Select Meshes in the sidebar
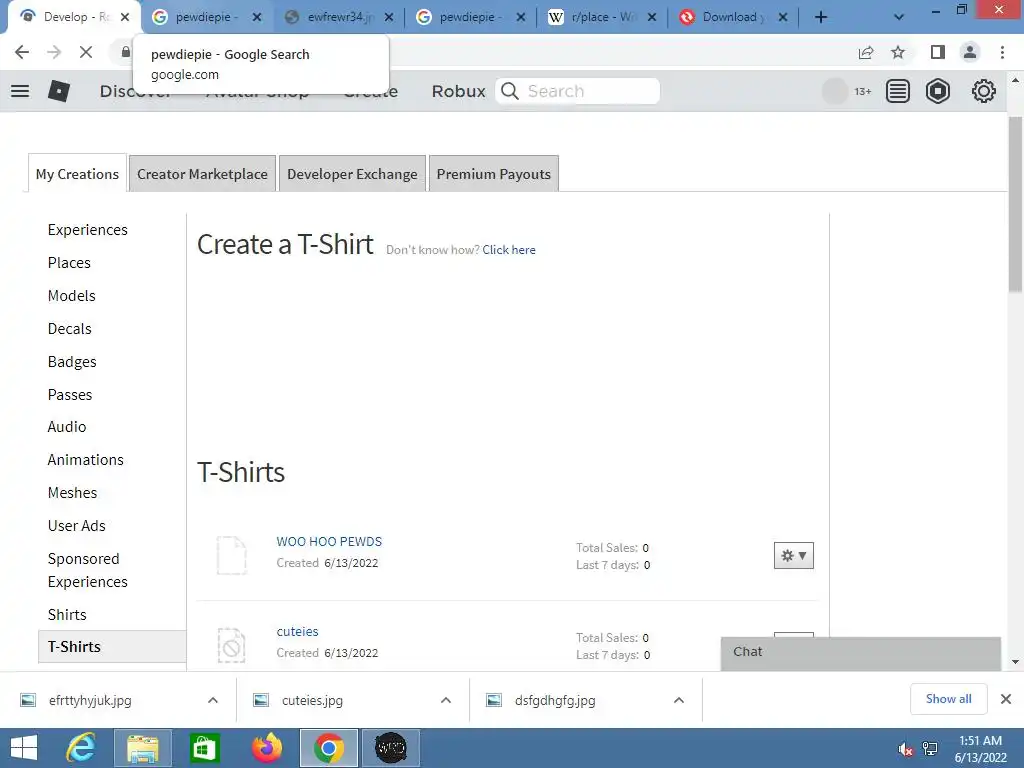 tap(72, 492)
